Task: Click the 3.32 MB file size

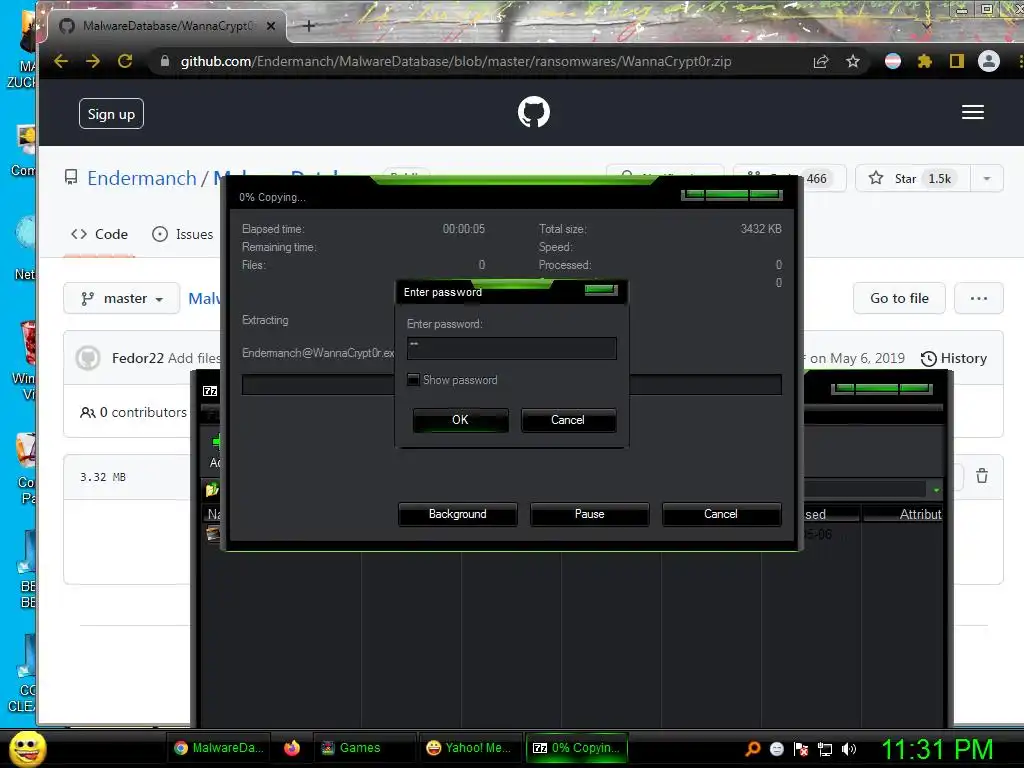Action: [103, 477]
